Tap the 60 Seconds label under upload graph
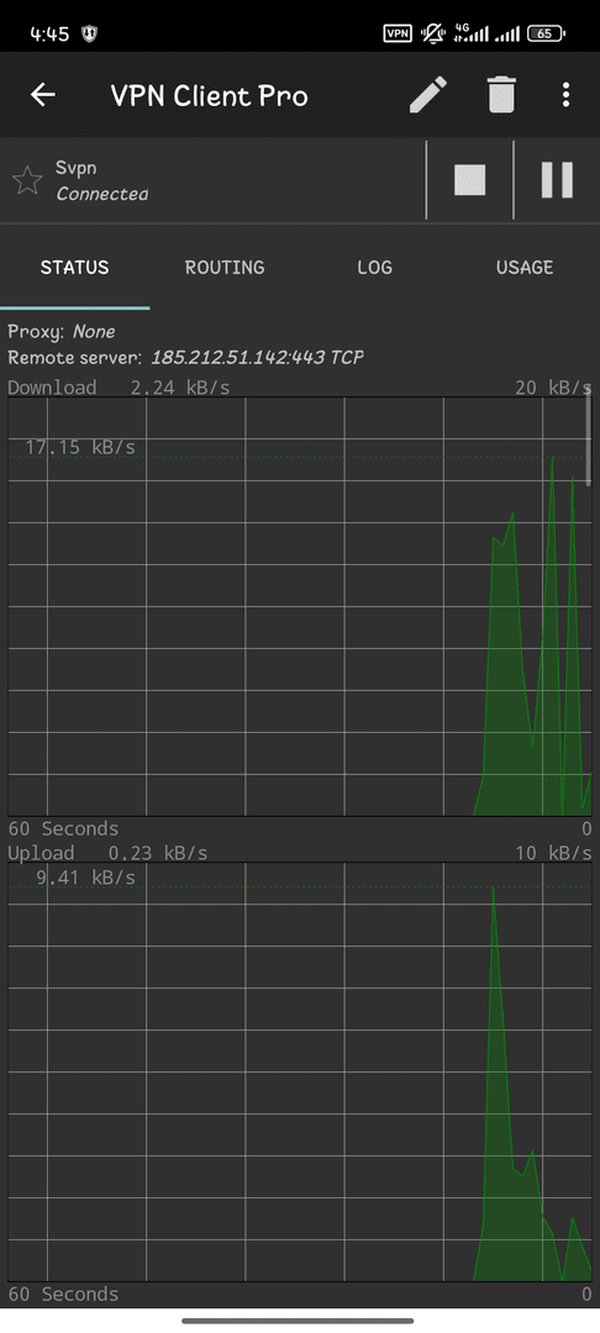The image size is (600, 1333). click(63, 1294)
